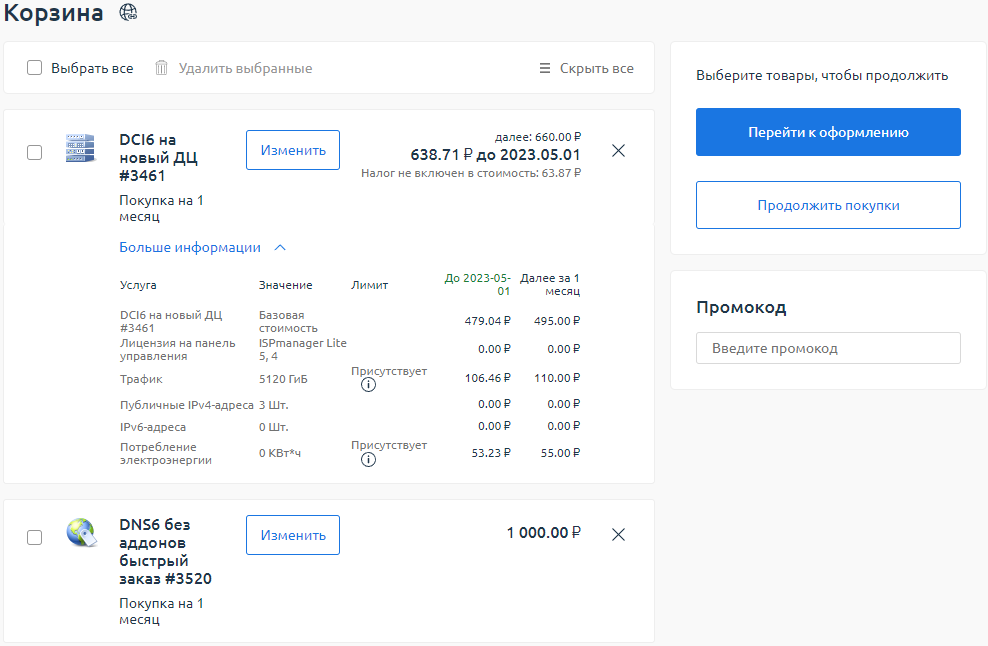Click Продолжить покупки button

click(x=828, y=205)
